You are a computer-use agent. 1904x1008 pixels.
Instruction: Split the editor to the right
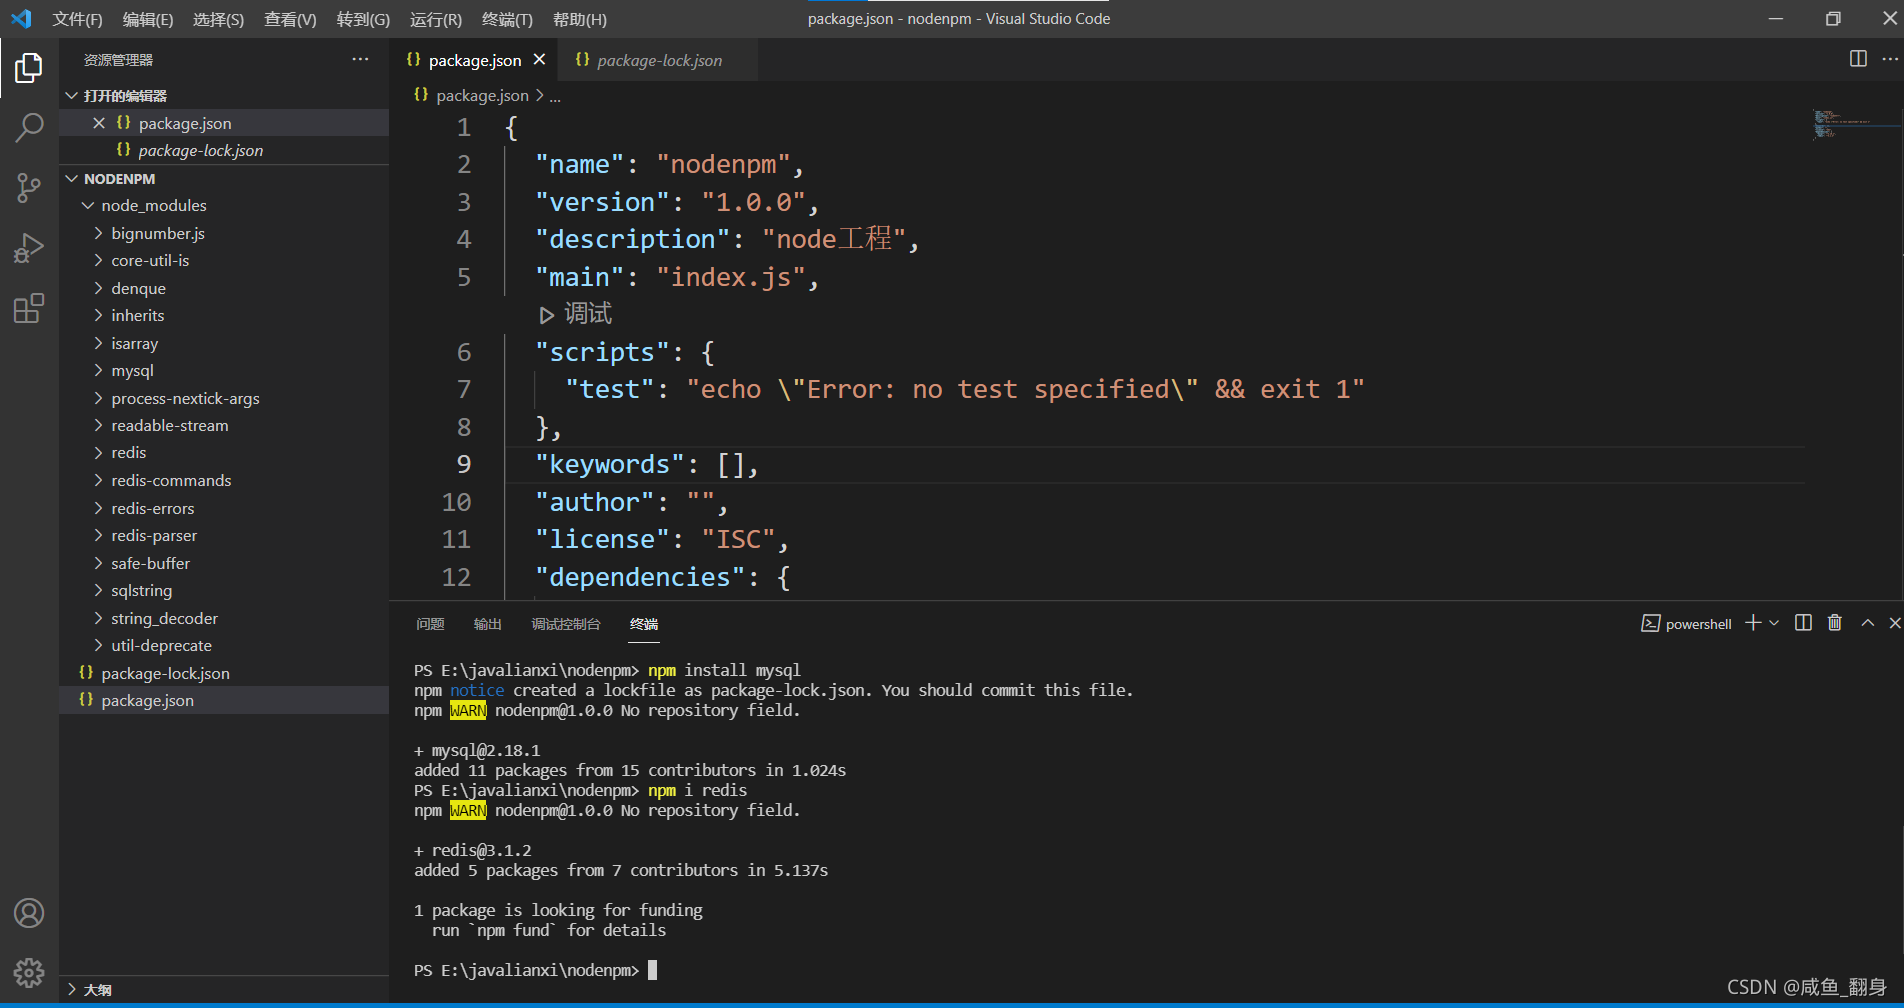click(x=1858, y=59)
